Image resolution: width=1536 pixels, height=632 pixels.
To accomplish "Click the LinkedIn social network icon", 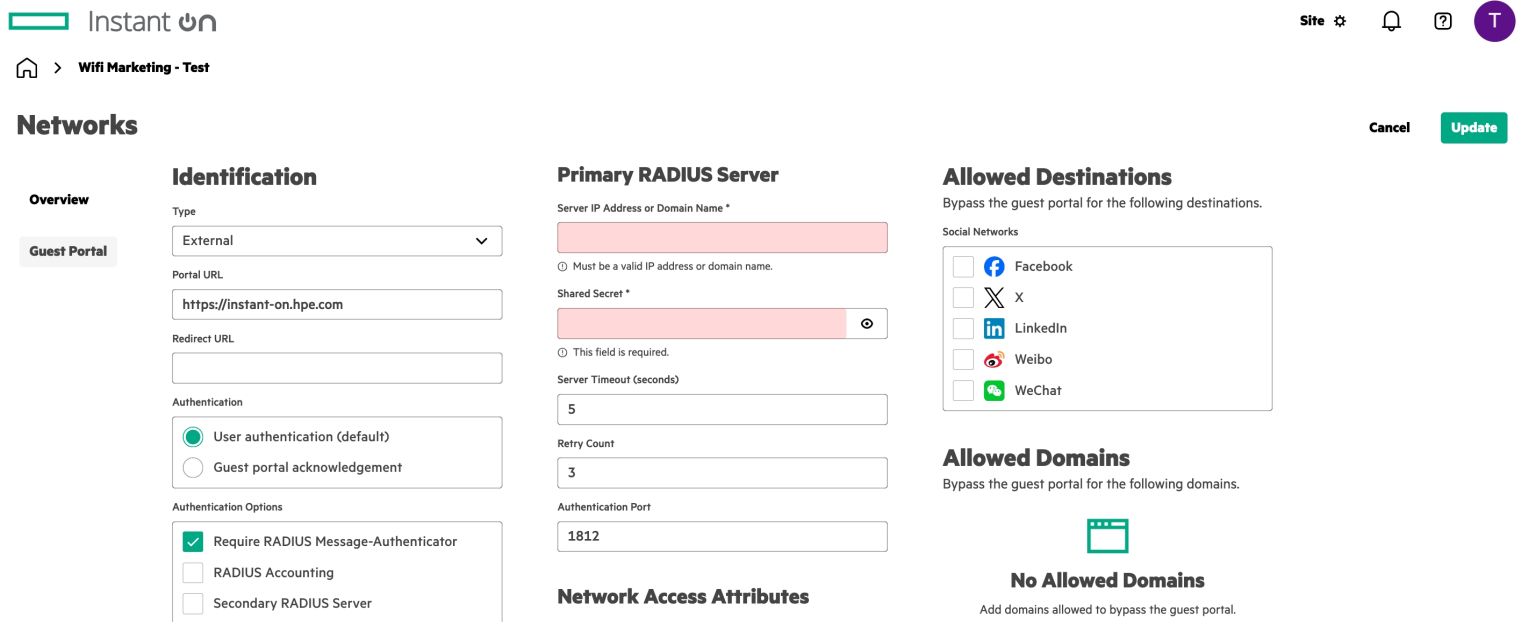I will pos(994,328).
